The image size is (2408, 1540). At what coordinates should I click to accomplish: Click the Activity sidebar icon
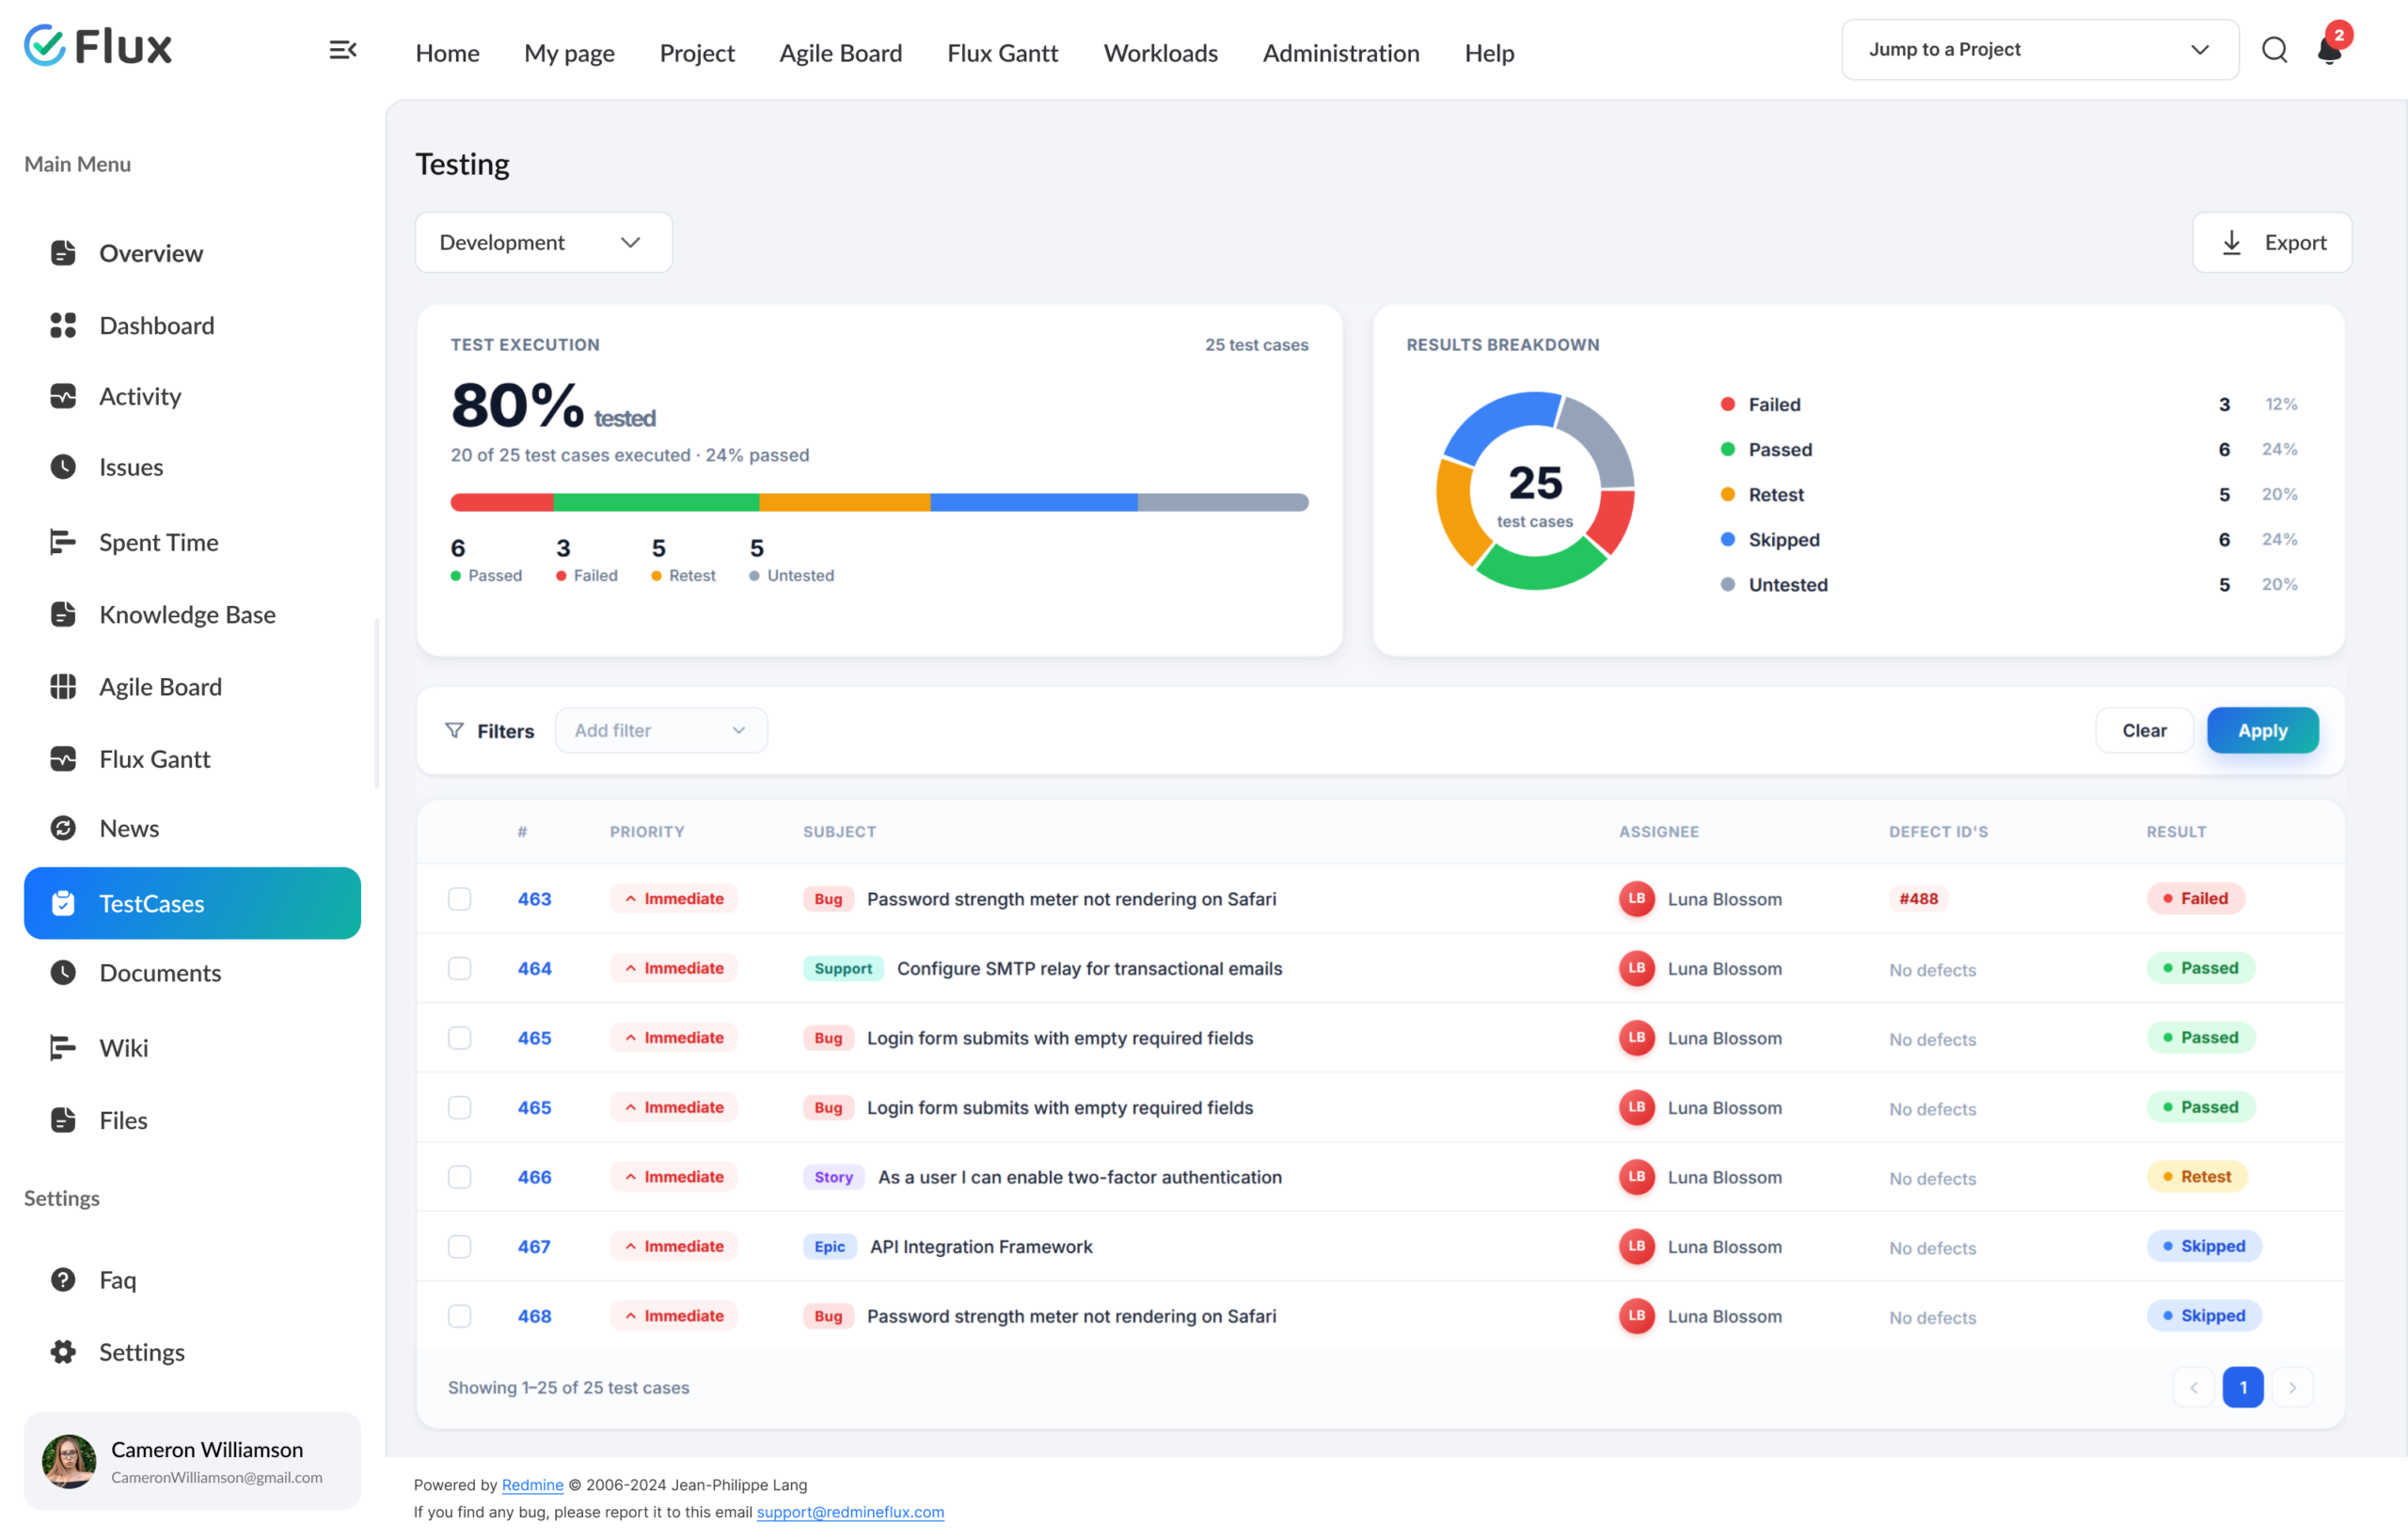tap(63, 396)
